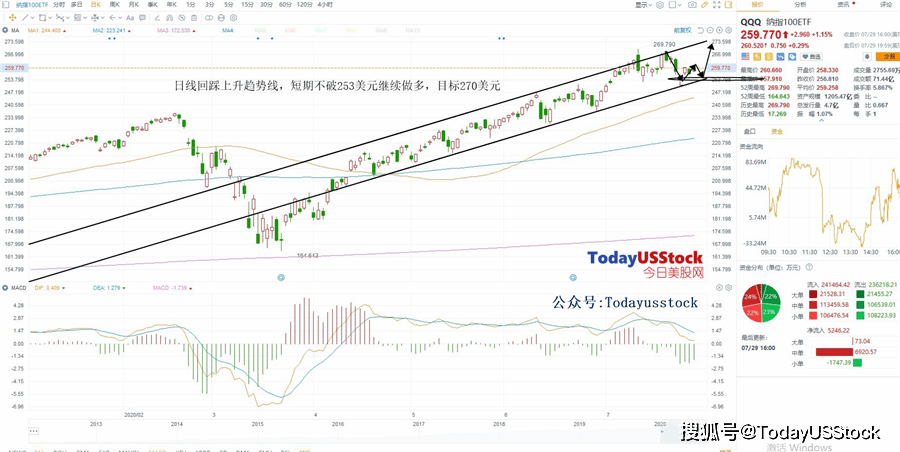Open the 资讯 news tab
The image size is (900, 452).
tap(843, 5)
